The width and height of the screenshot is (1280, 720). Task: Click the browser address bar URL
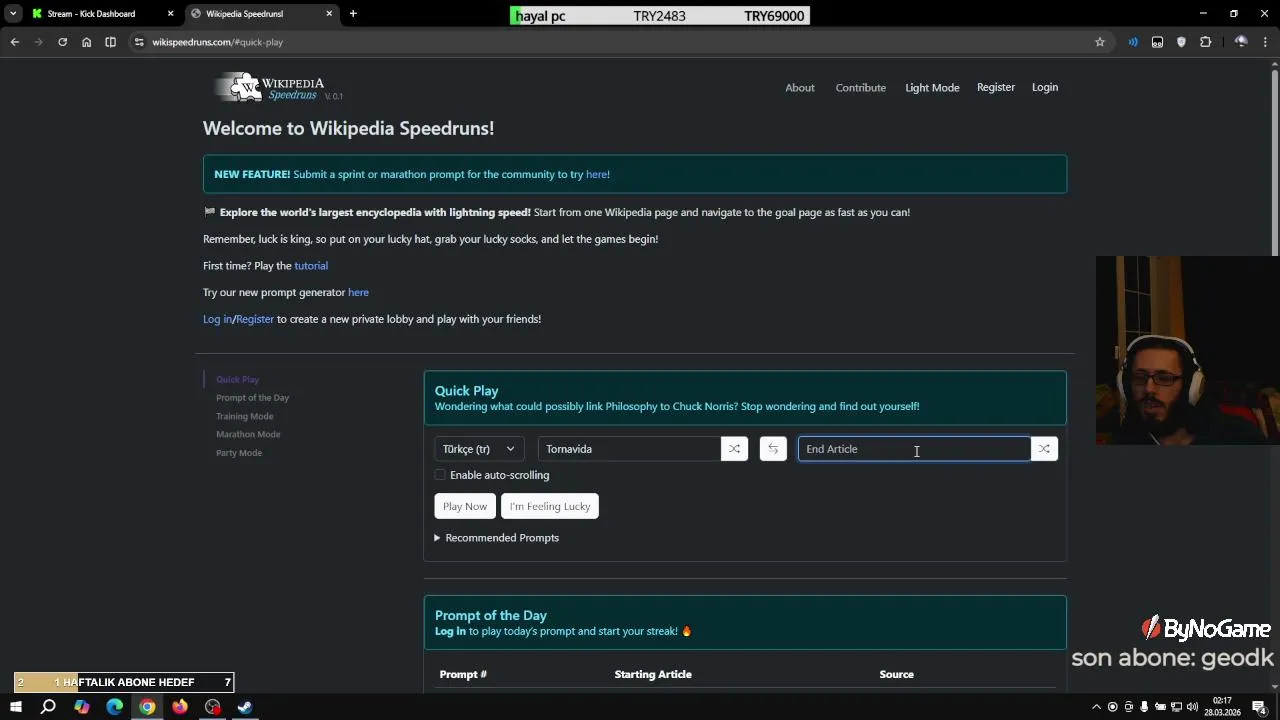(x=217, y=42)
